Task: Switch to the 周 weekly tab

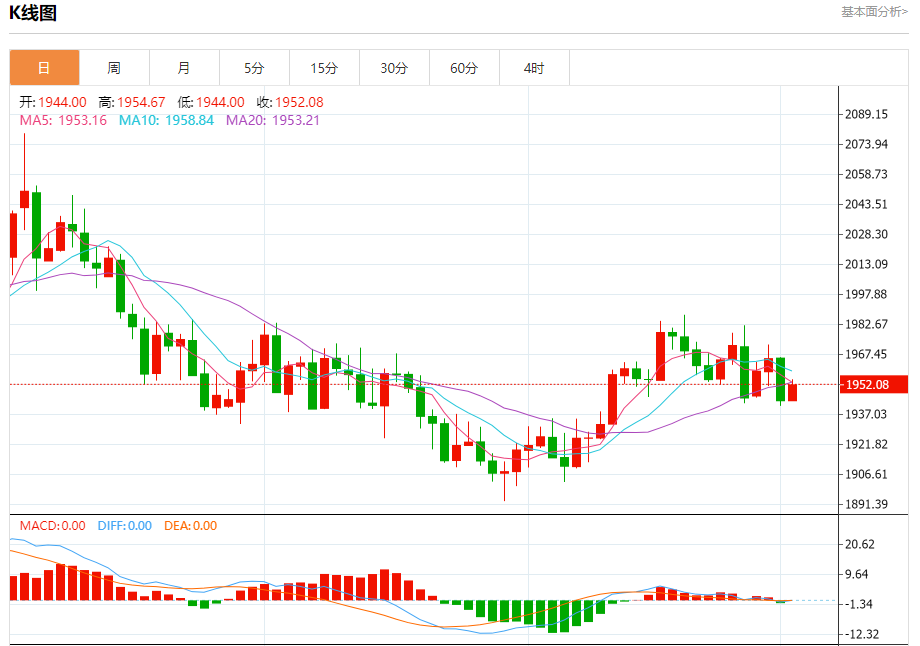Action: pyautogui.click(x=114, y=68)
